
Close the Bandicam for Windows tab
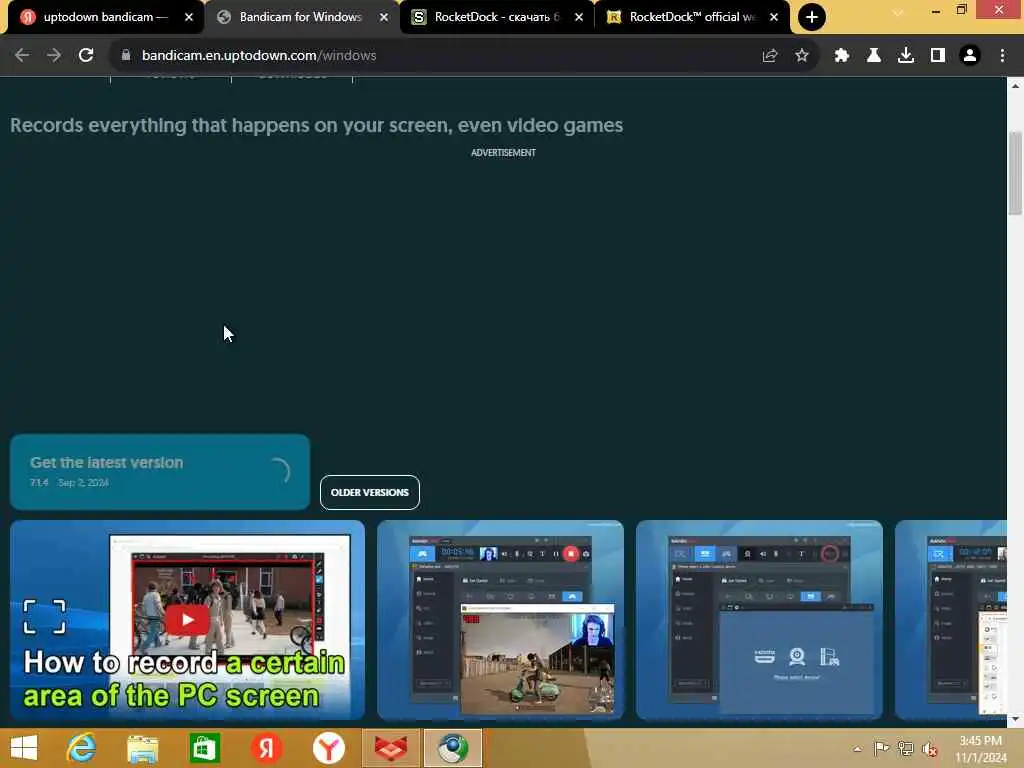384,17
